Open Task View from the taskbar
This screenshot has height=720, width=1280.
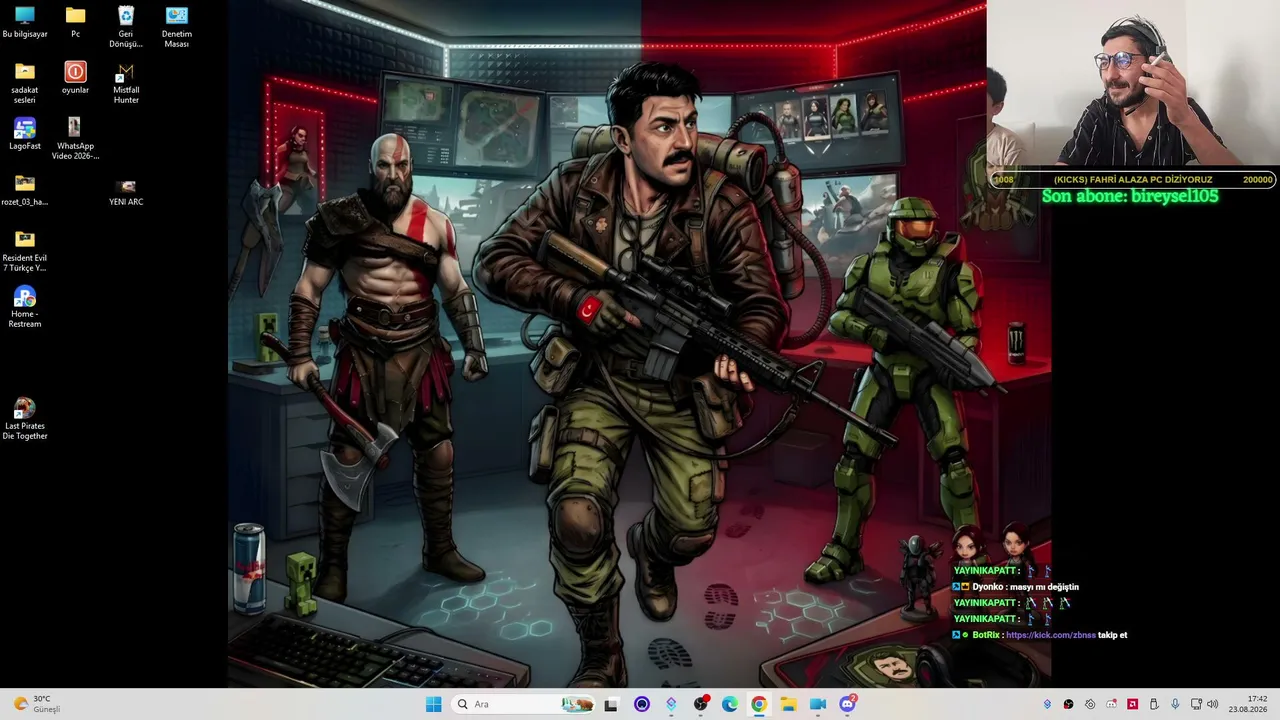(x=611, y=704)
